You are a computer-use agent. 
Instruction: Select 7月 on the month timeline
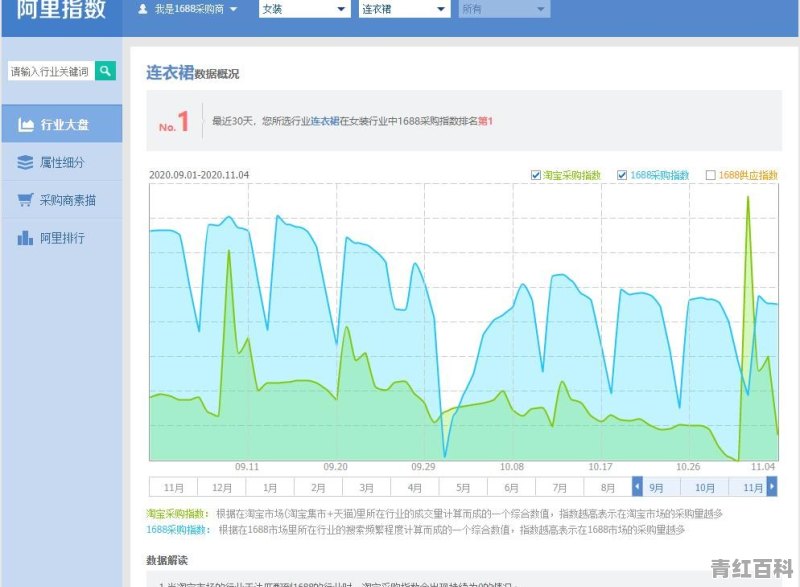[560, 488]
